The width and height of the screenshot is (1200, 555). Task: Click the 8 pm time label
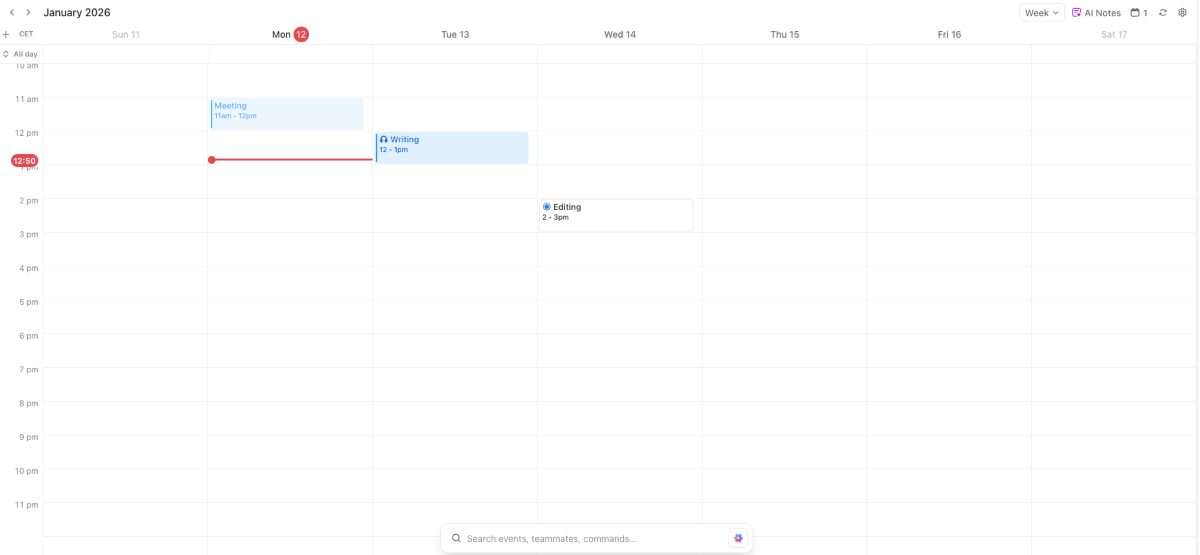pyautogui.click(x=29, y=403)
